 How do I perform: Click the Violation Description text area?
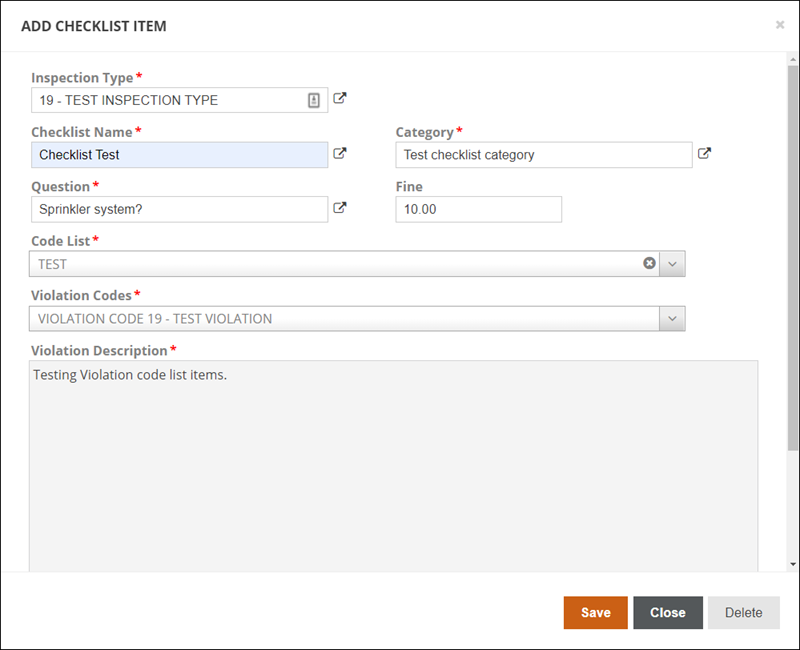pyautogui.click(x=393, y=466)
